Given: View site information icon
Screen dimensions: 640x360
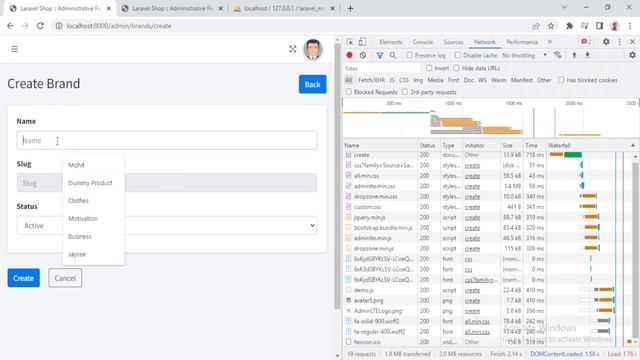Looking at the screenshot, I should (x=59, y=26).
